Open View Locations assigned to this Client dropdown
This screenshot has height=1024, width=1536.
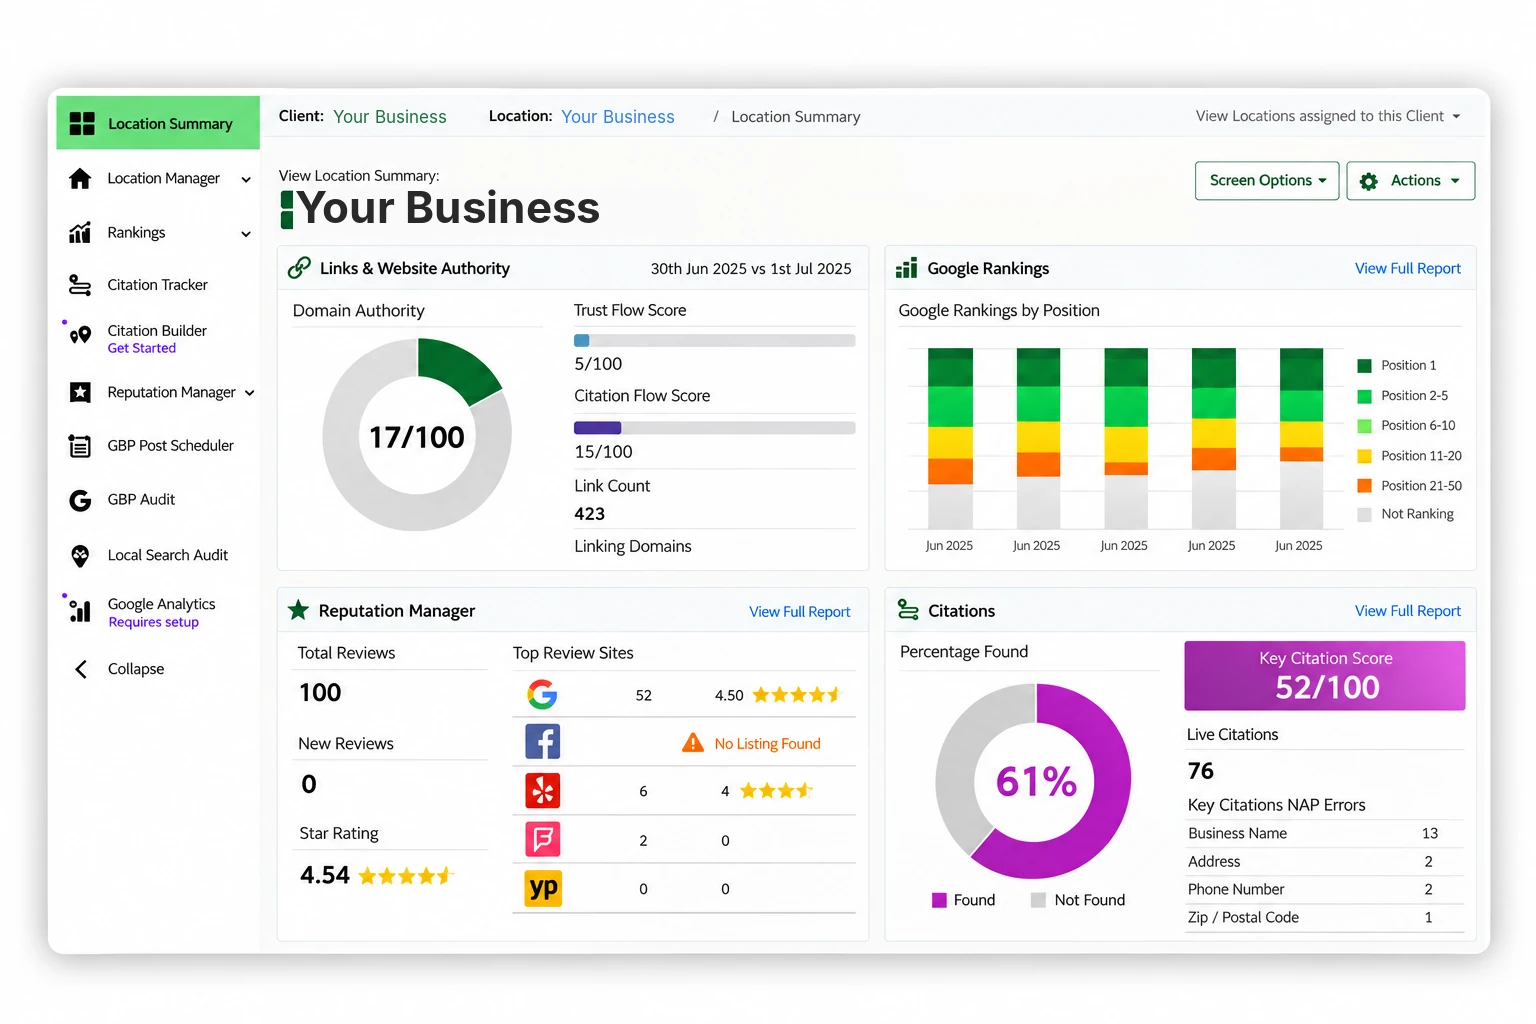pos(1328,116)
